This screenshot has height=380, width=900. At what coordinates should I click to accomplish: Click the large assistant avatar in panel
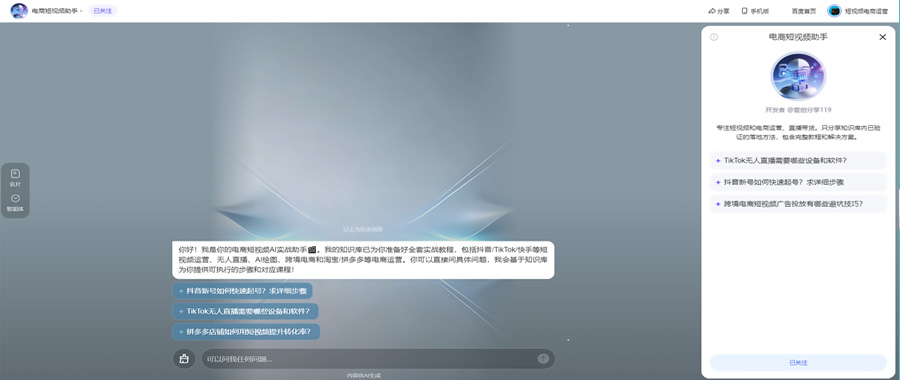[798, 76]
